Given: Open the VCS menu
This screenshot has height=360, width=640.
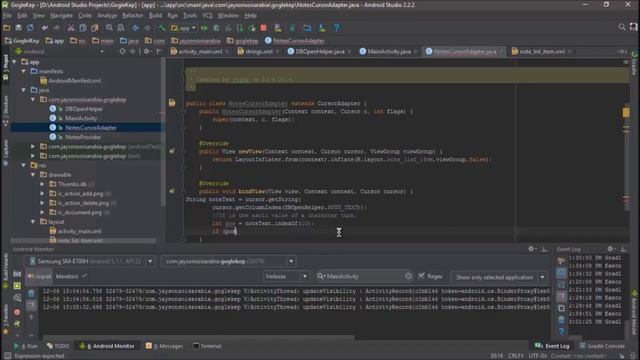Looking at the screenshot, I should click(207, 16).
